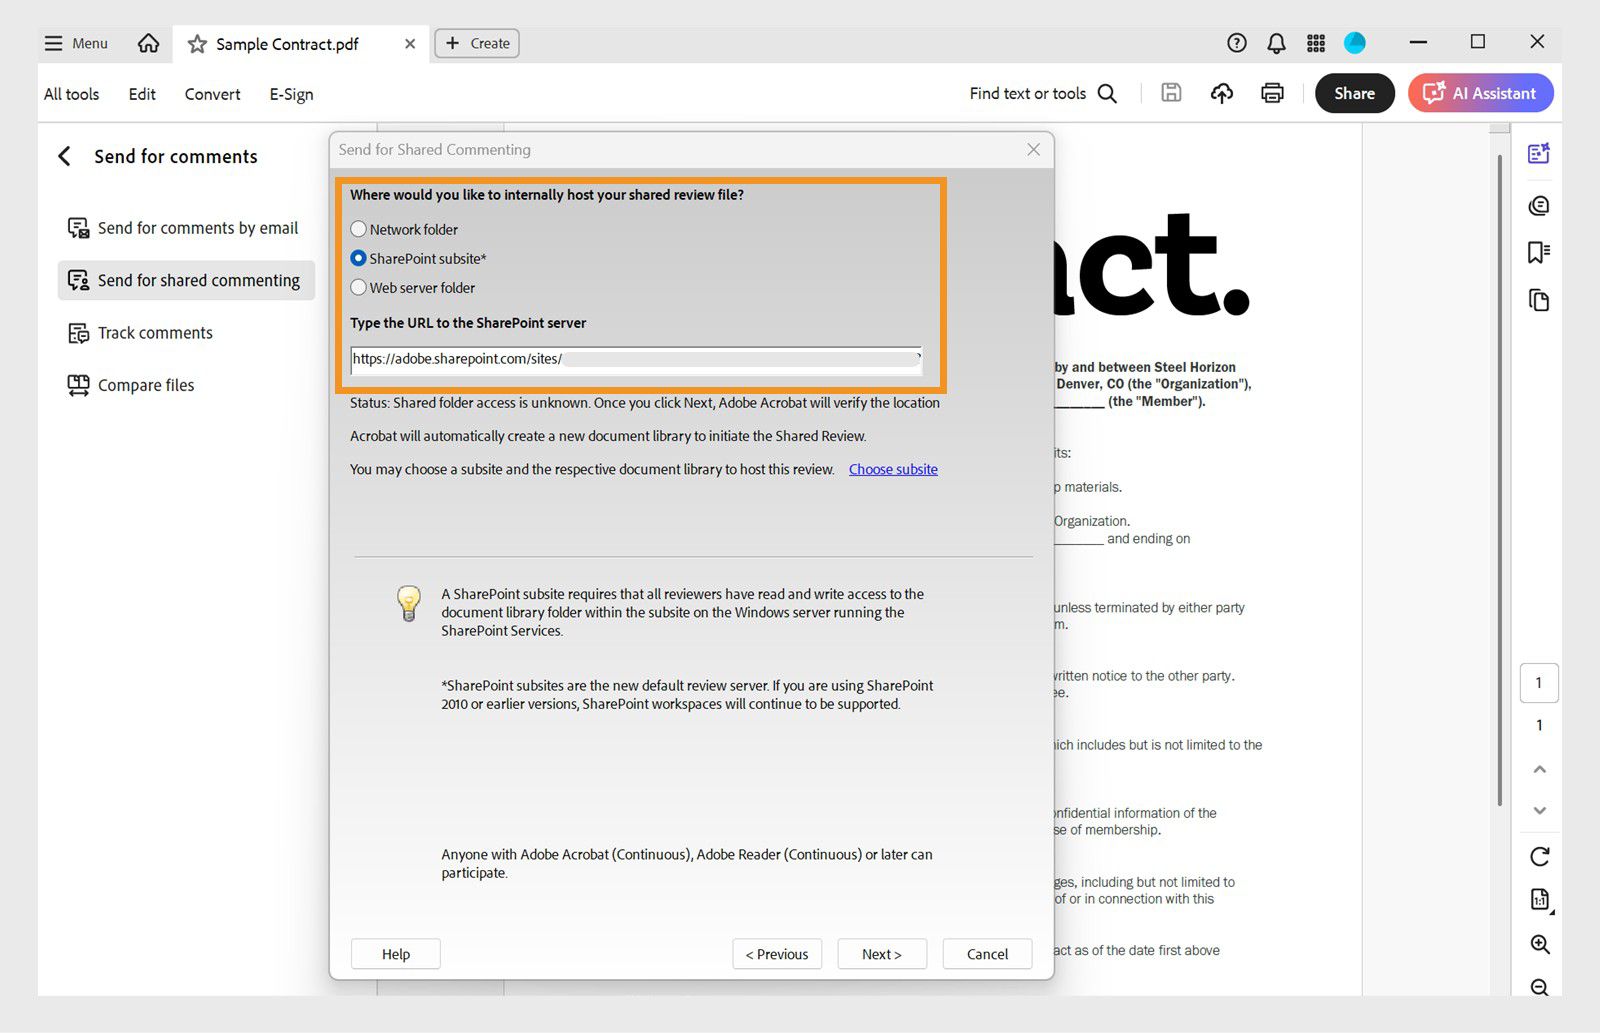Click the rotate page icon
This screenshot has height=1033, width=1600.
pyautogui.click(x=1539, y=856)
